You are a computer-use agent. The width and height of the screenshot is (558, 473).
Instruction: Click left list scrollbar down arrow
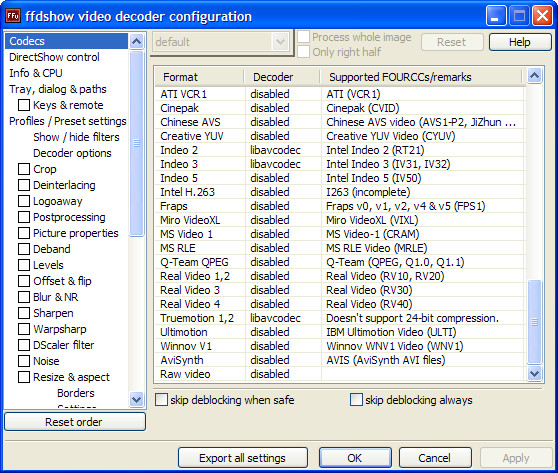(x=136, y=399)
